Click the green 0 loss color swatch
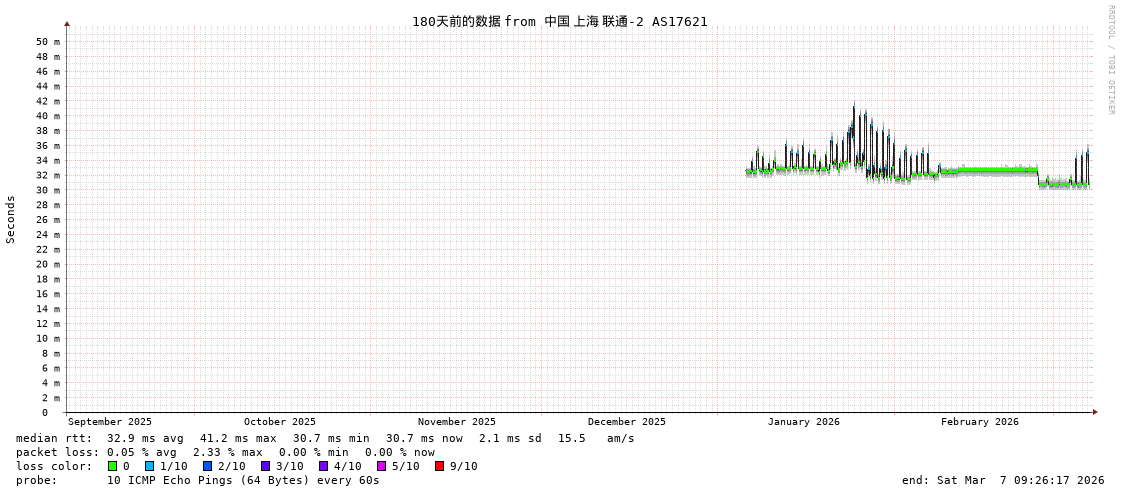Viewport: 1121px width, 494px height. tap(113, 466)
